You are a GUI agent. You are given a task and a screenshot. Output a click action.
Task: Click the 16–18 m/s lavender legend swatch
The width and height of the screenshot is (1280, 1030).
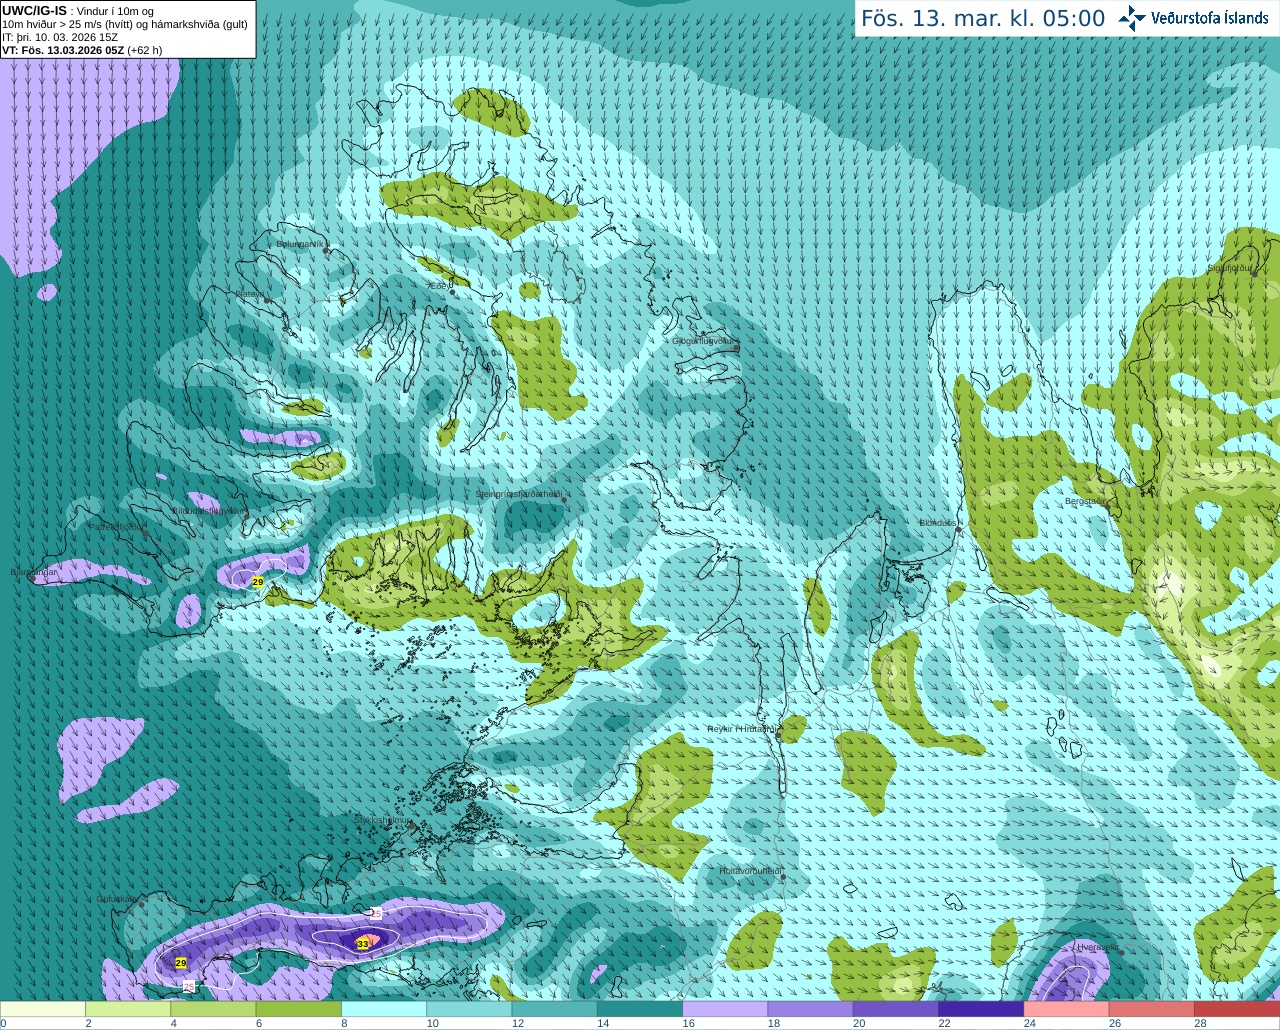pos(725,1009)
